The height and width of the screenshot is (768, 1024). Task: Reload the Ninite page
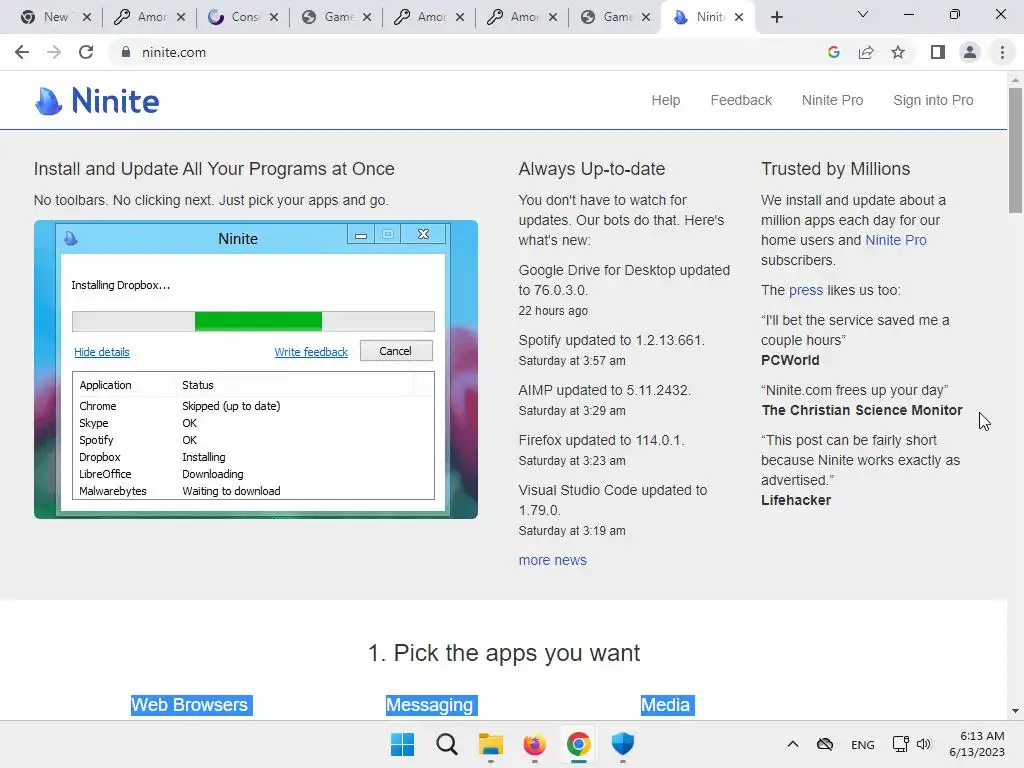tap(86, 52)
